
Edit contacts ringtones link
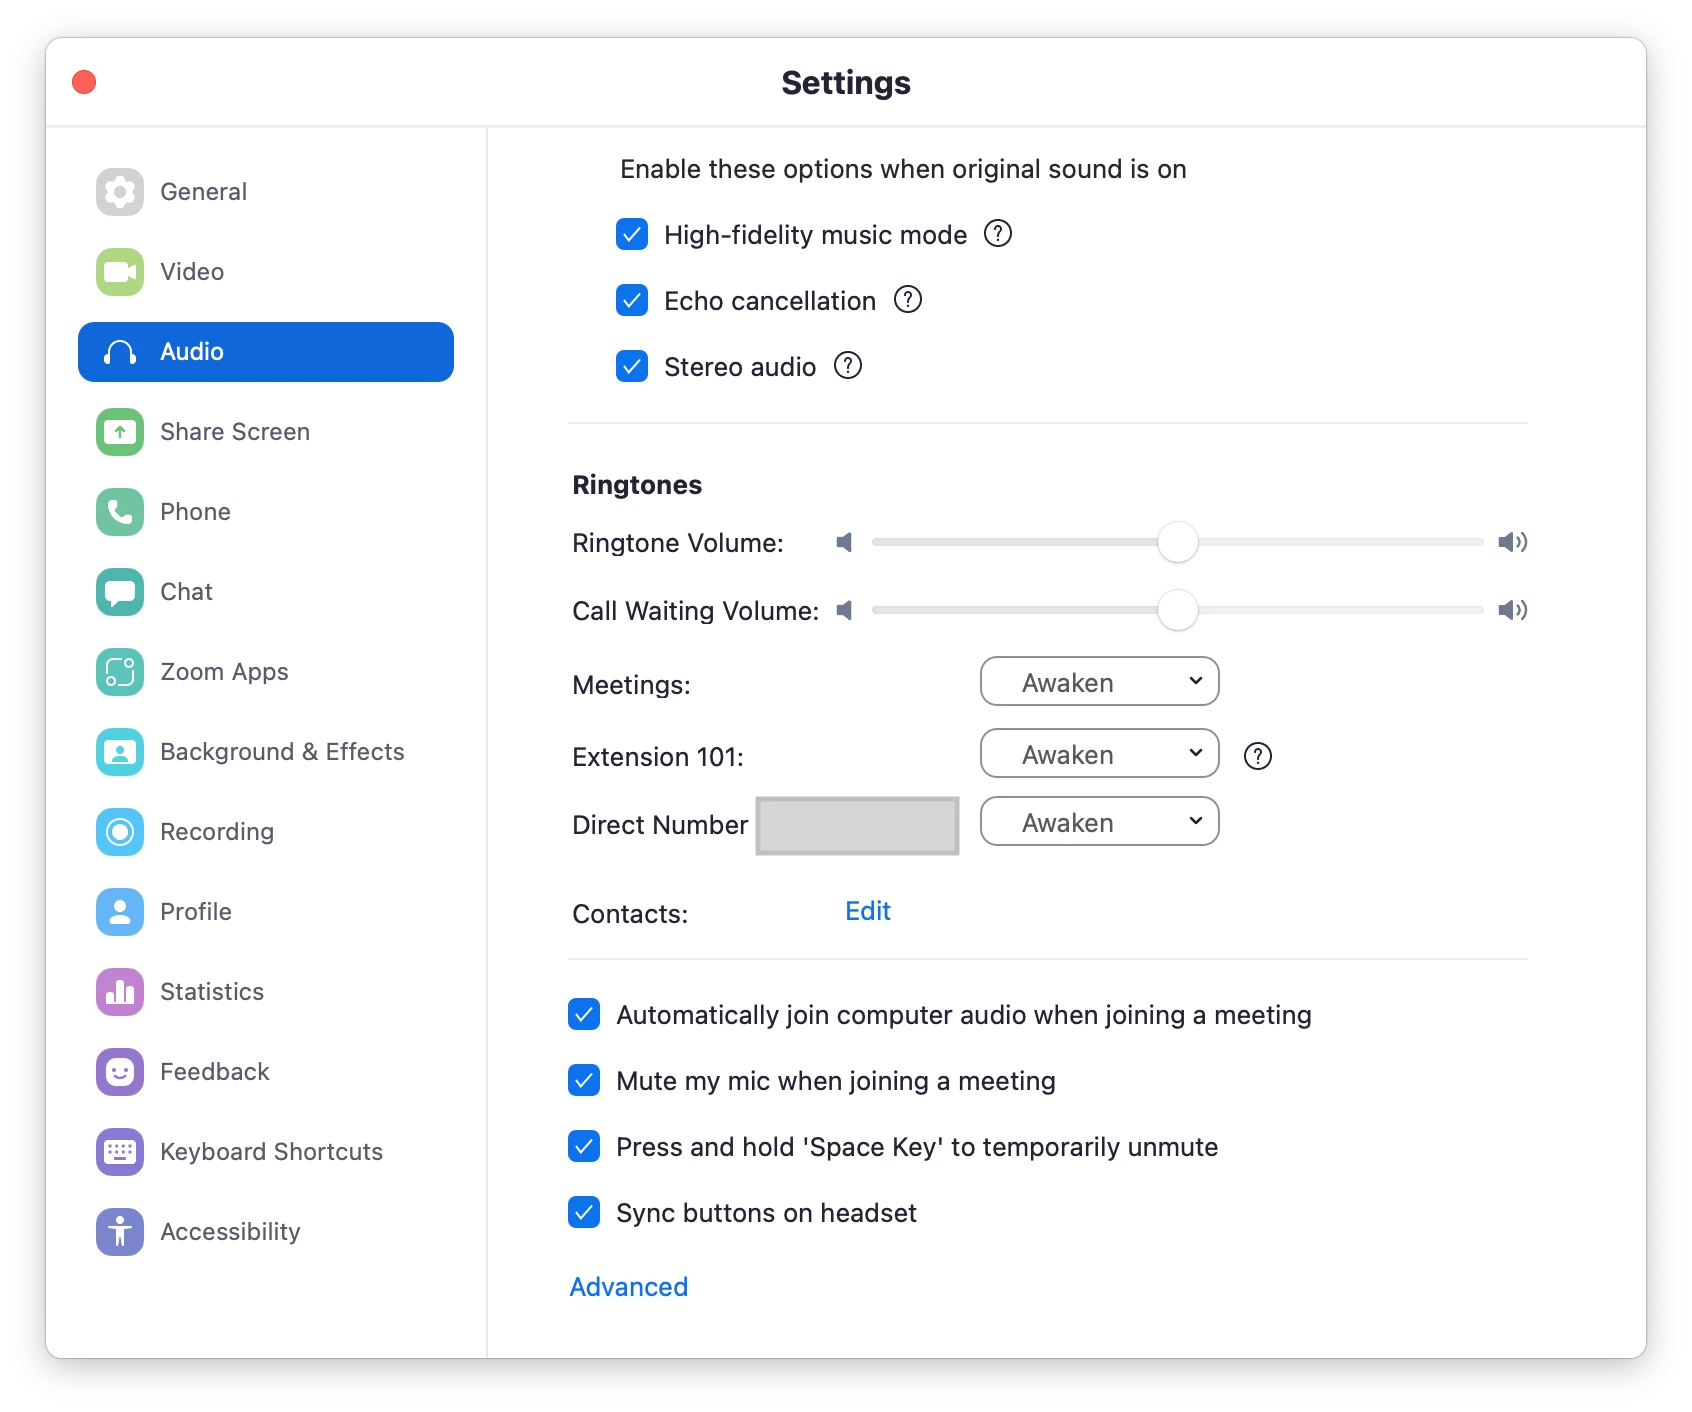tap(868, 911)
